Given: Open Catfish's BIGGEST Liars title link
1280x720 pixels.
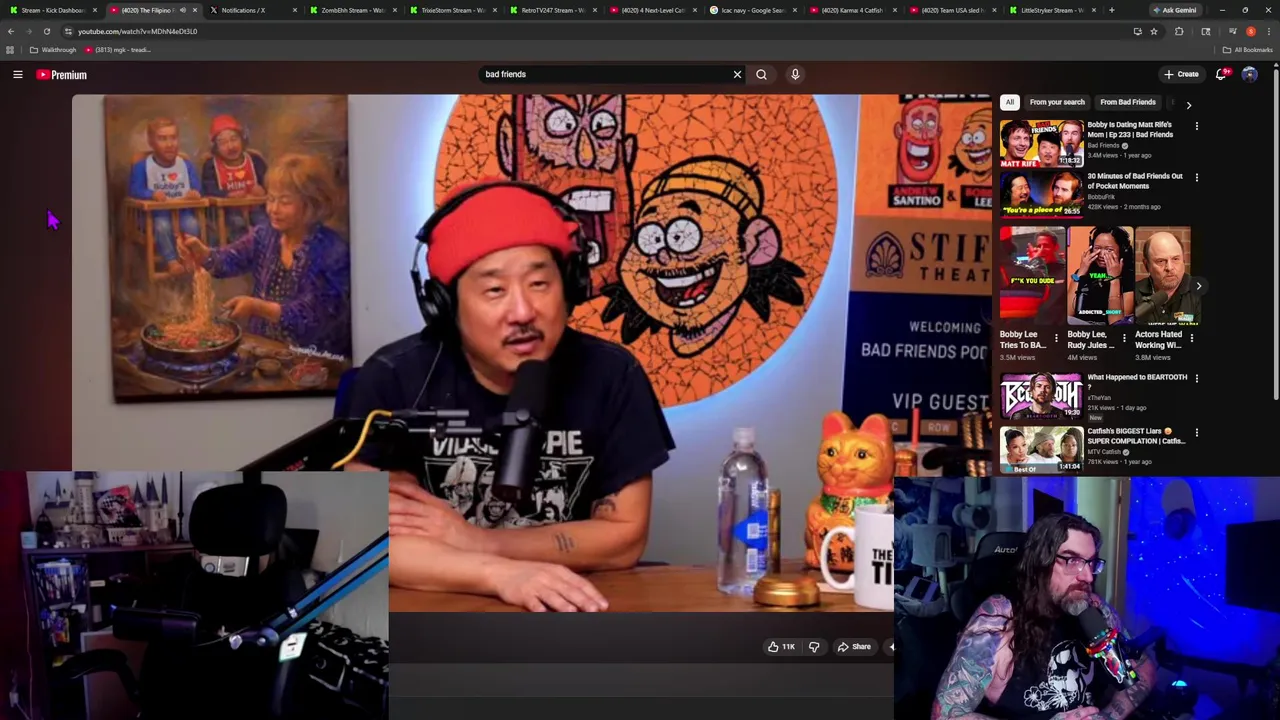Looking at the screenshot, I should pyautogui.click(x=1137, y=436).
